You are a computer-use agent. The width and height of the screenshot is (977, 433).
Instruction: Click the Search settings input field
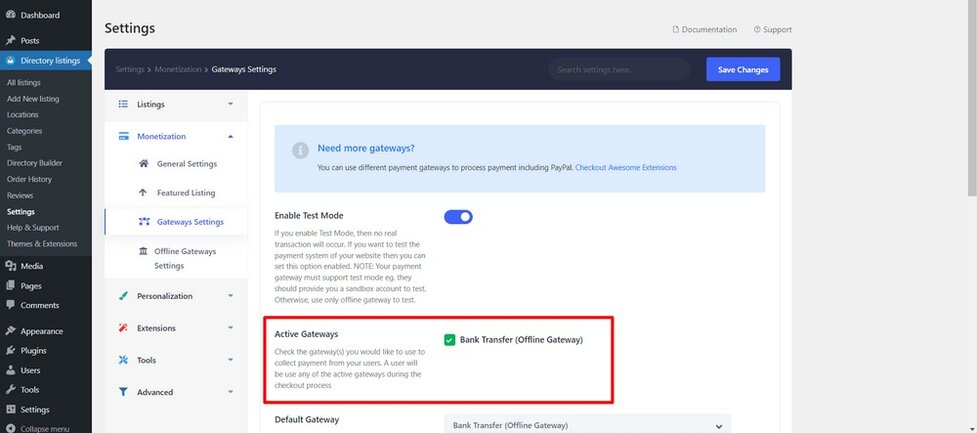[618, 70]
